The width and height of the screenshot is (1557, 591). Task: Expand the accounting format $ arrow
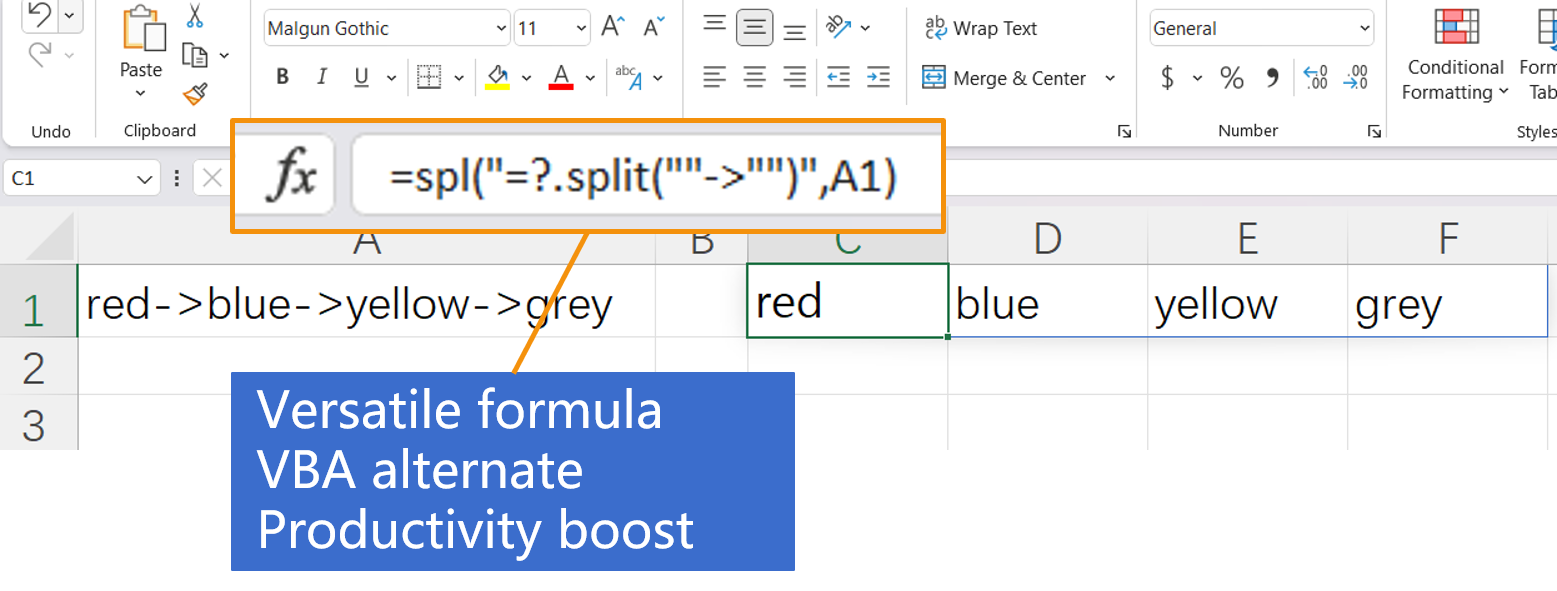[1197, 77]
